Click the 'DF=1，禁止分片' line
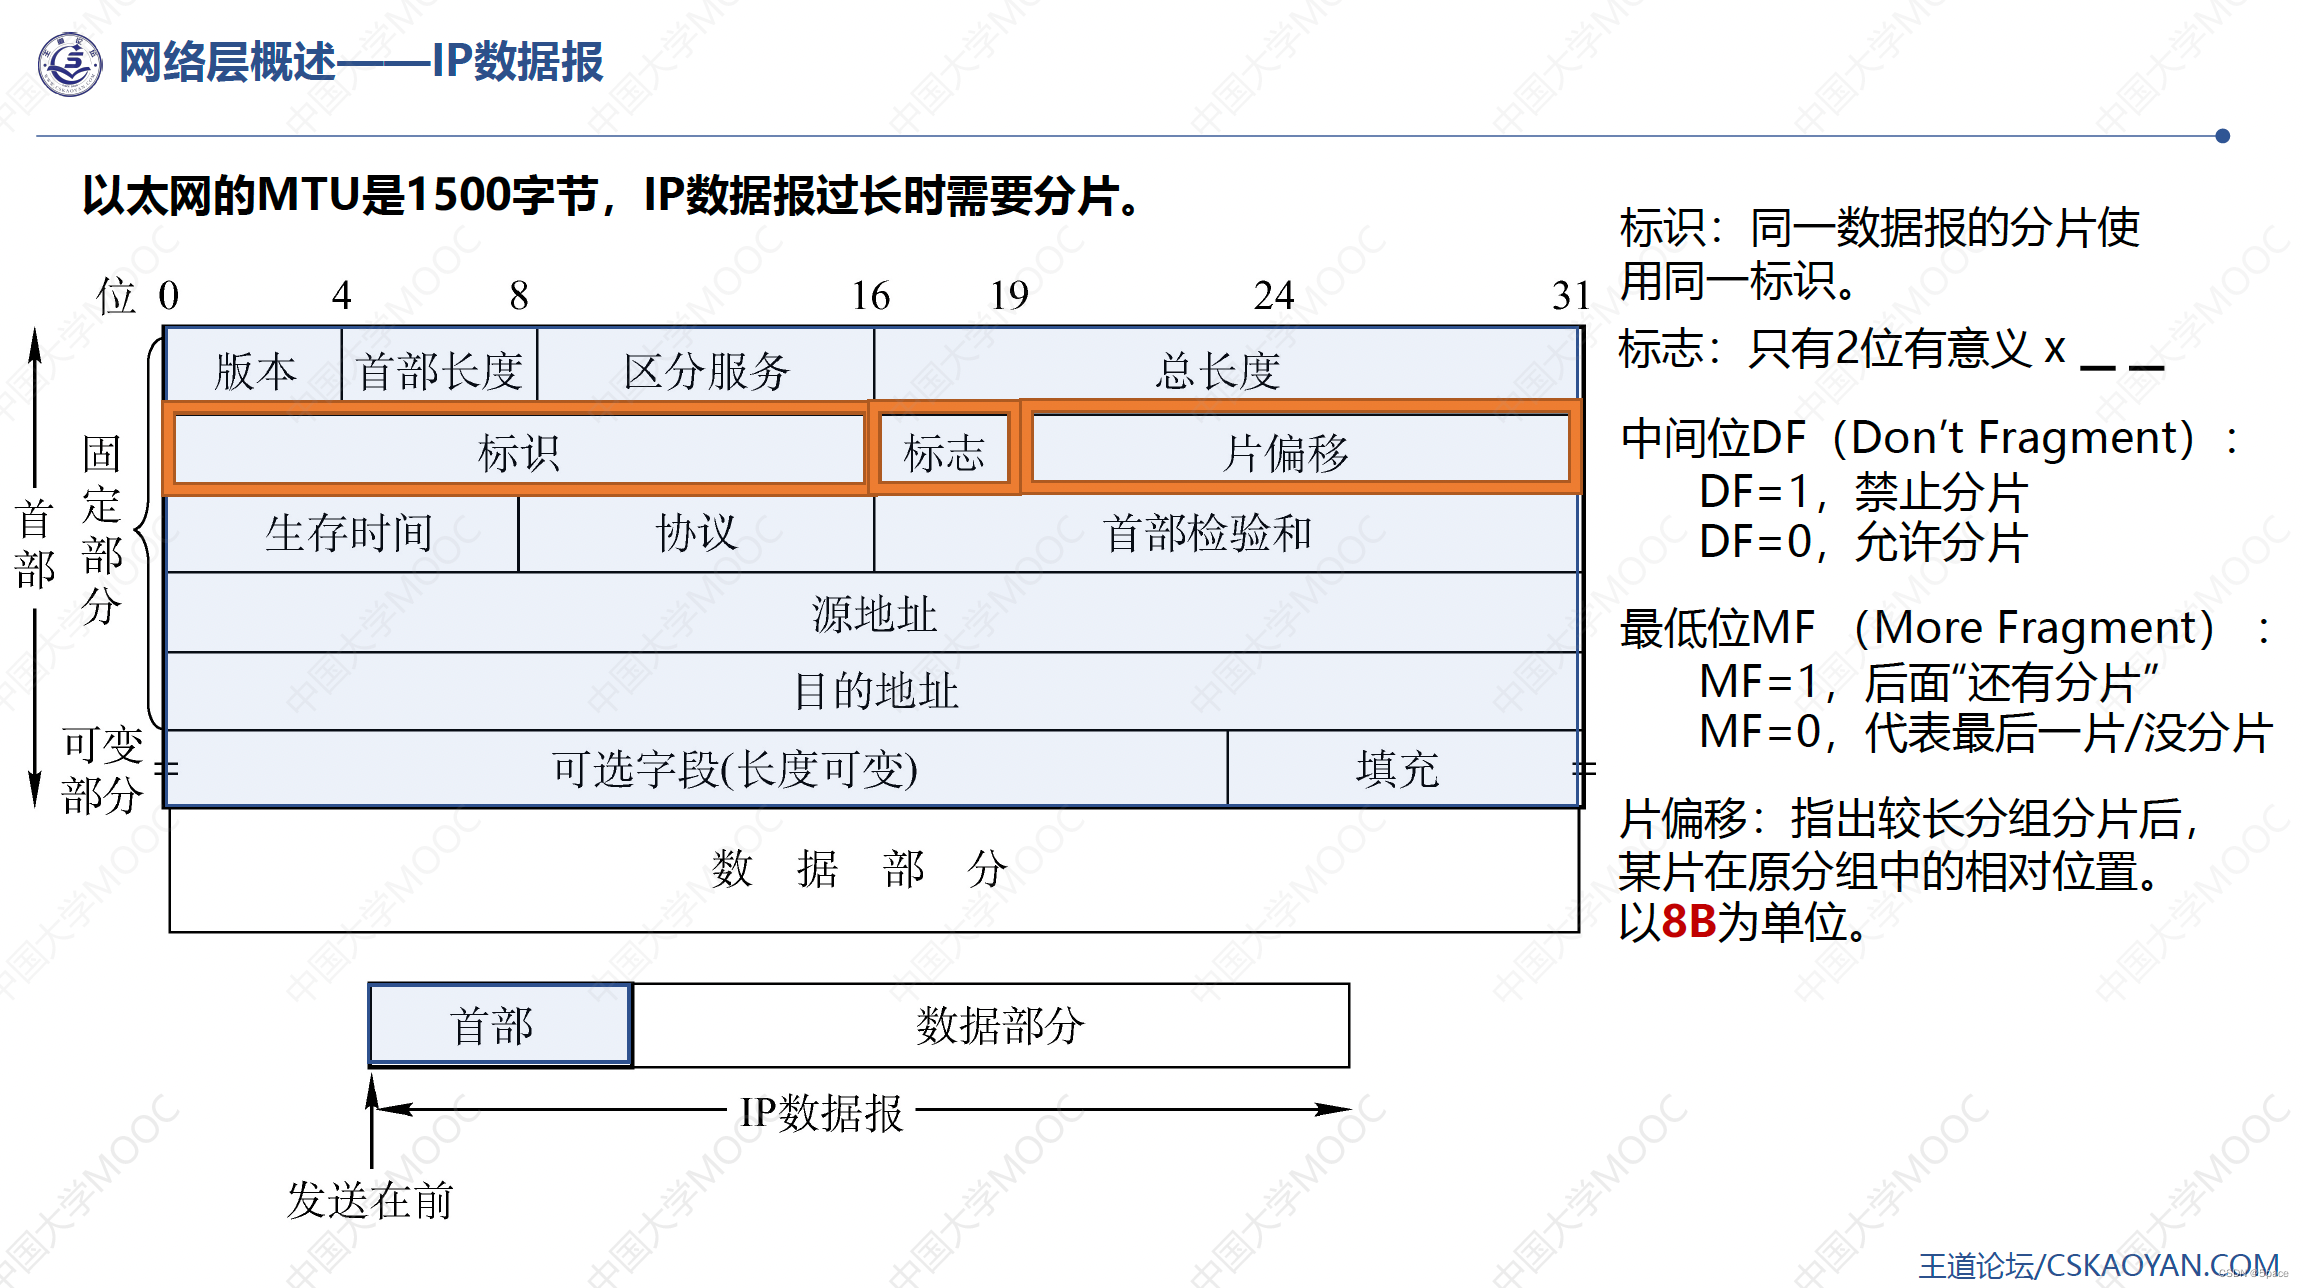 [x=1864, y=492]
